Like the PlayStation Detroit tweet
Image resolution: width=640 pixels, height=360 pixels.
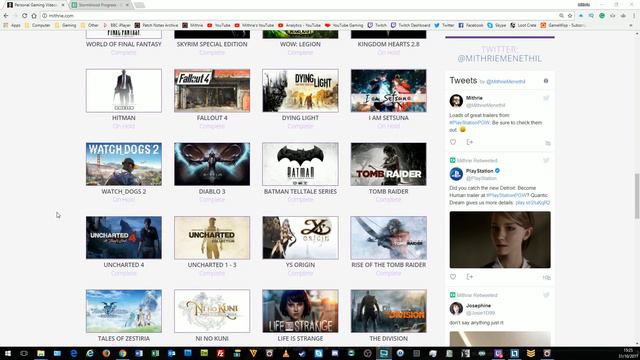click(x=453, y=277)
